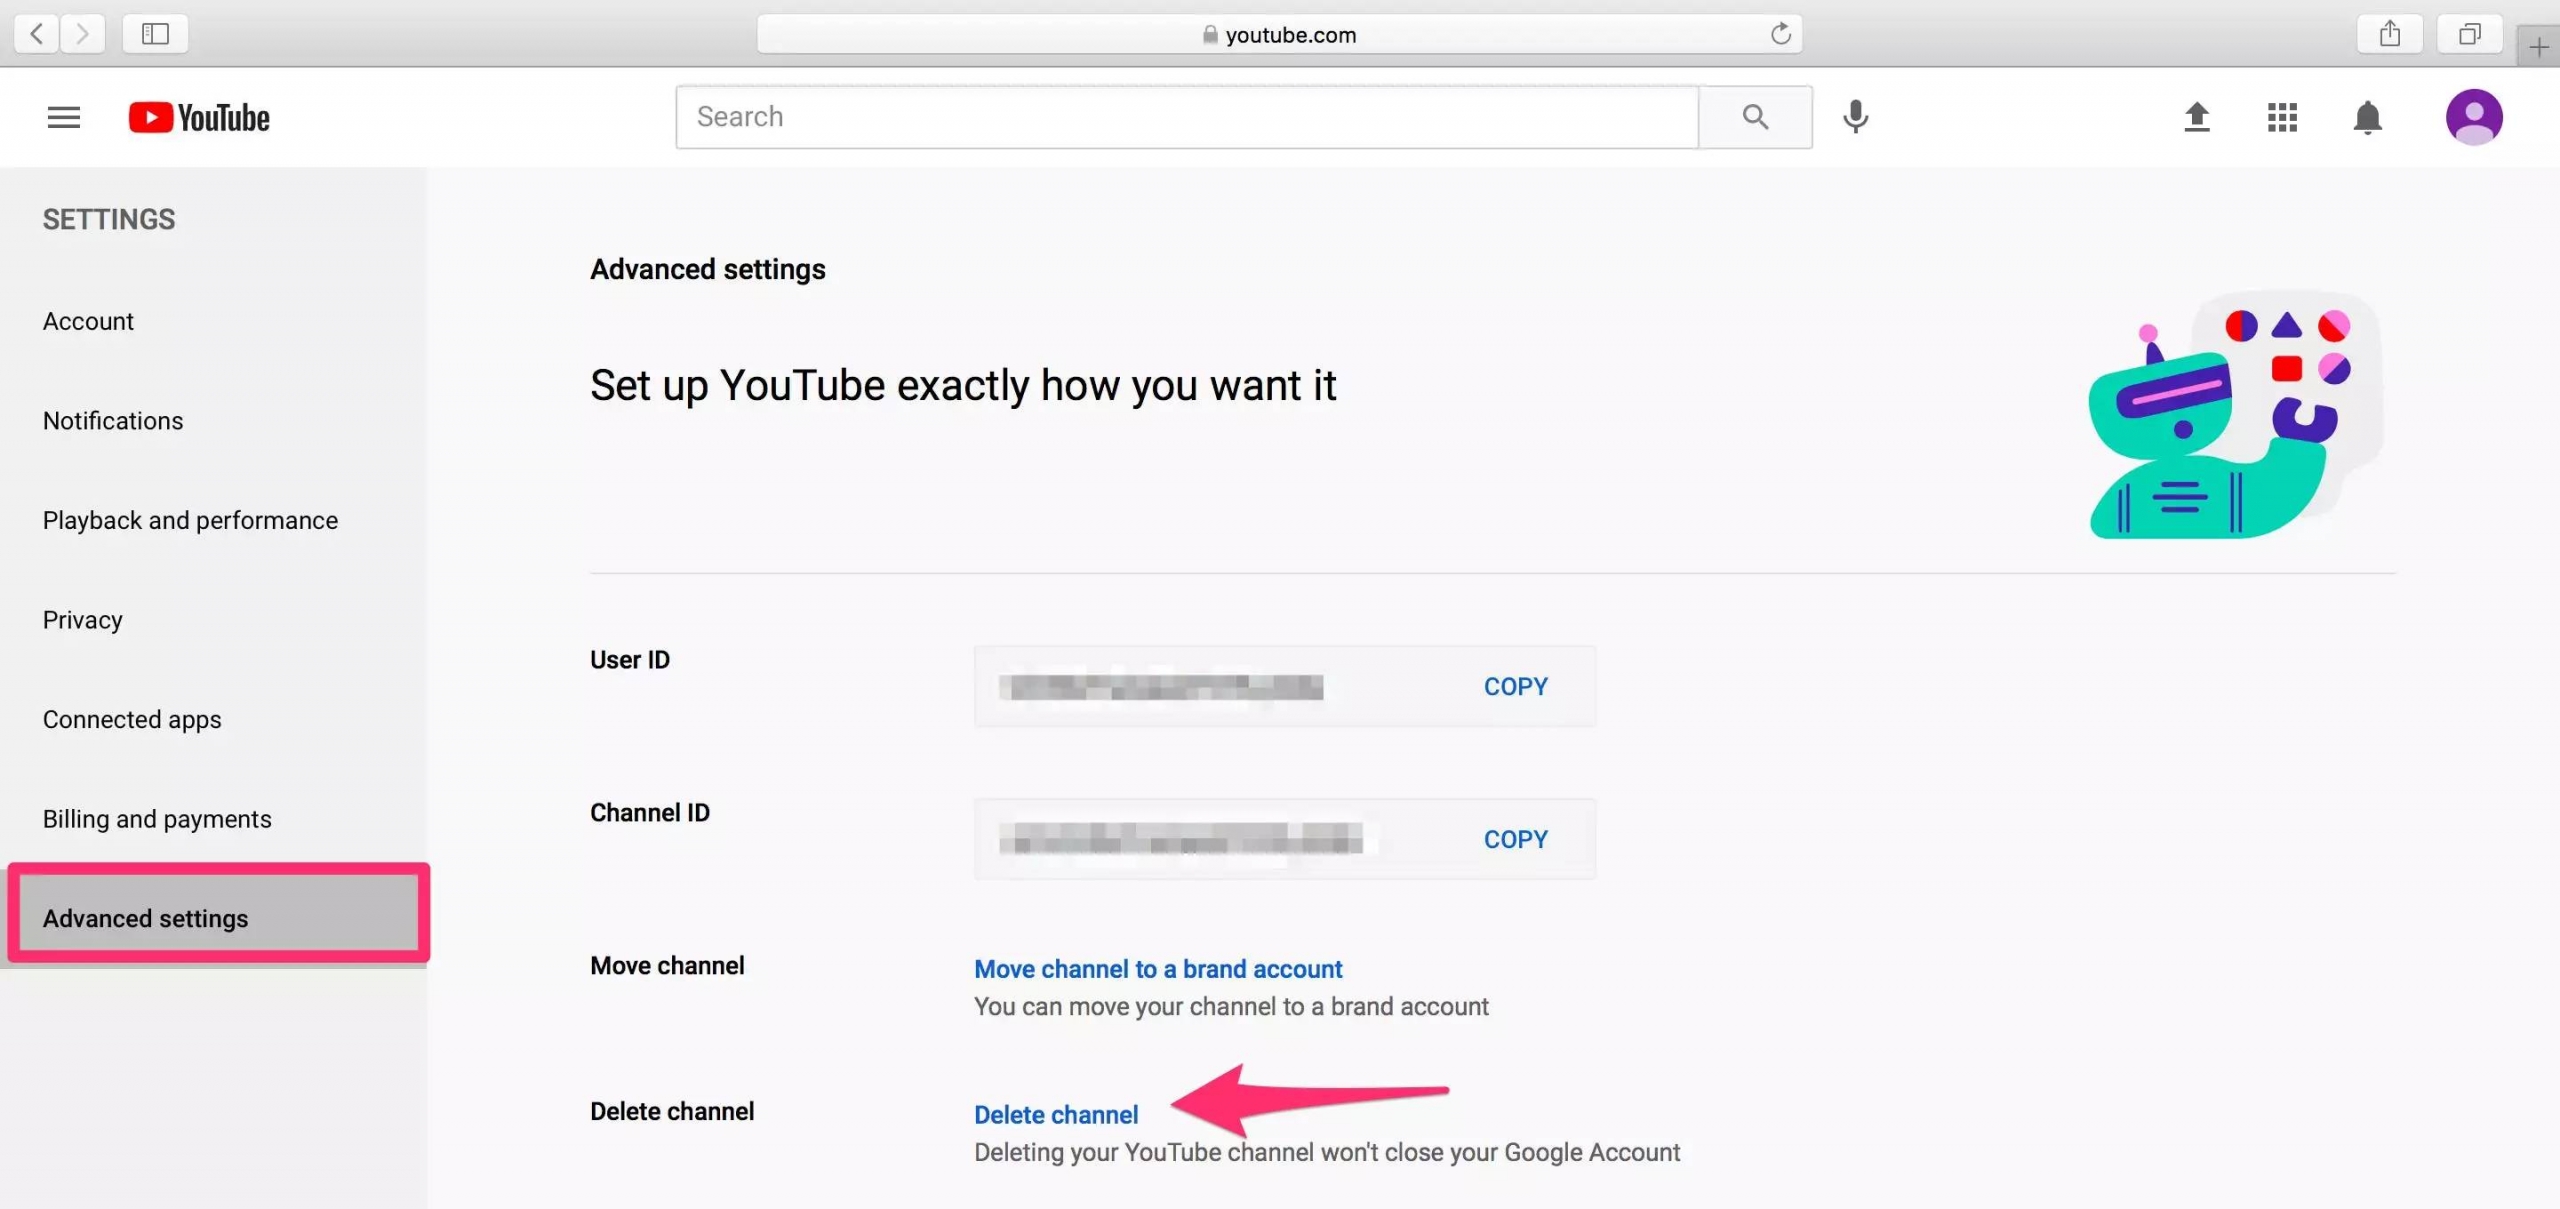Reload the page in Safari

[x=1781, y=34]
